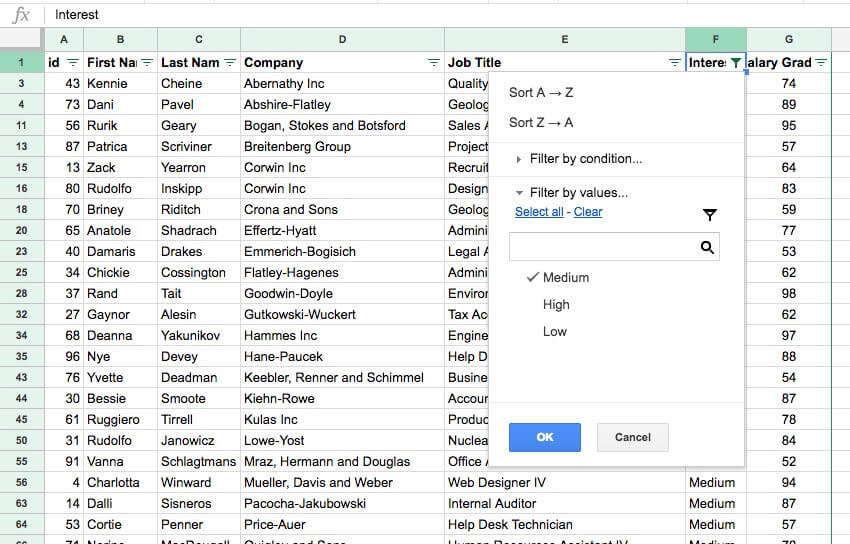Click Medium cell in Dalli's row
Viewport: 850px width, 544px height.
point(716,503)
